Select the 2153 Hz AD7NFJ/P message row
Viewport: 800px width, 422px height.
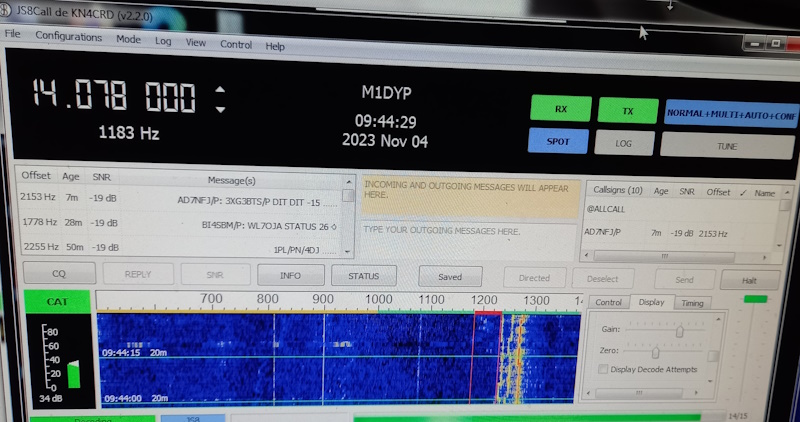179,199
